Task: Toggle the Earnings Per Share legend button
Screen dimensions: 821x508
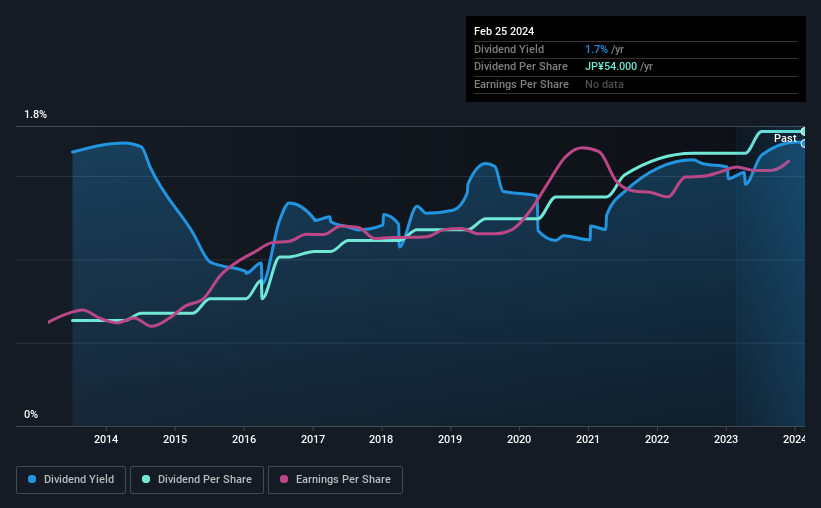Action: point(335,480)
